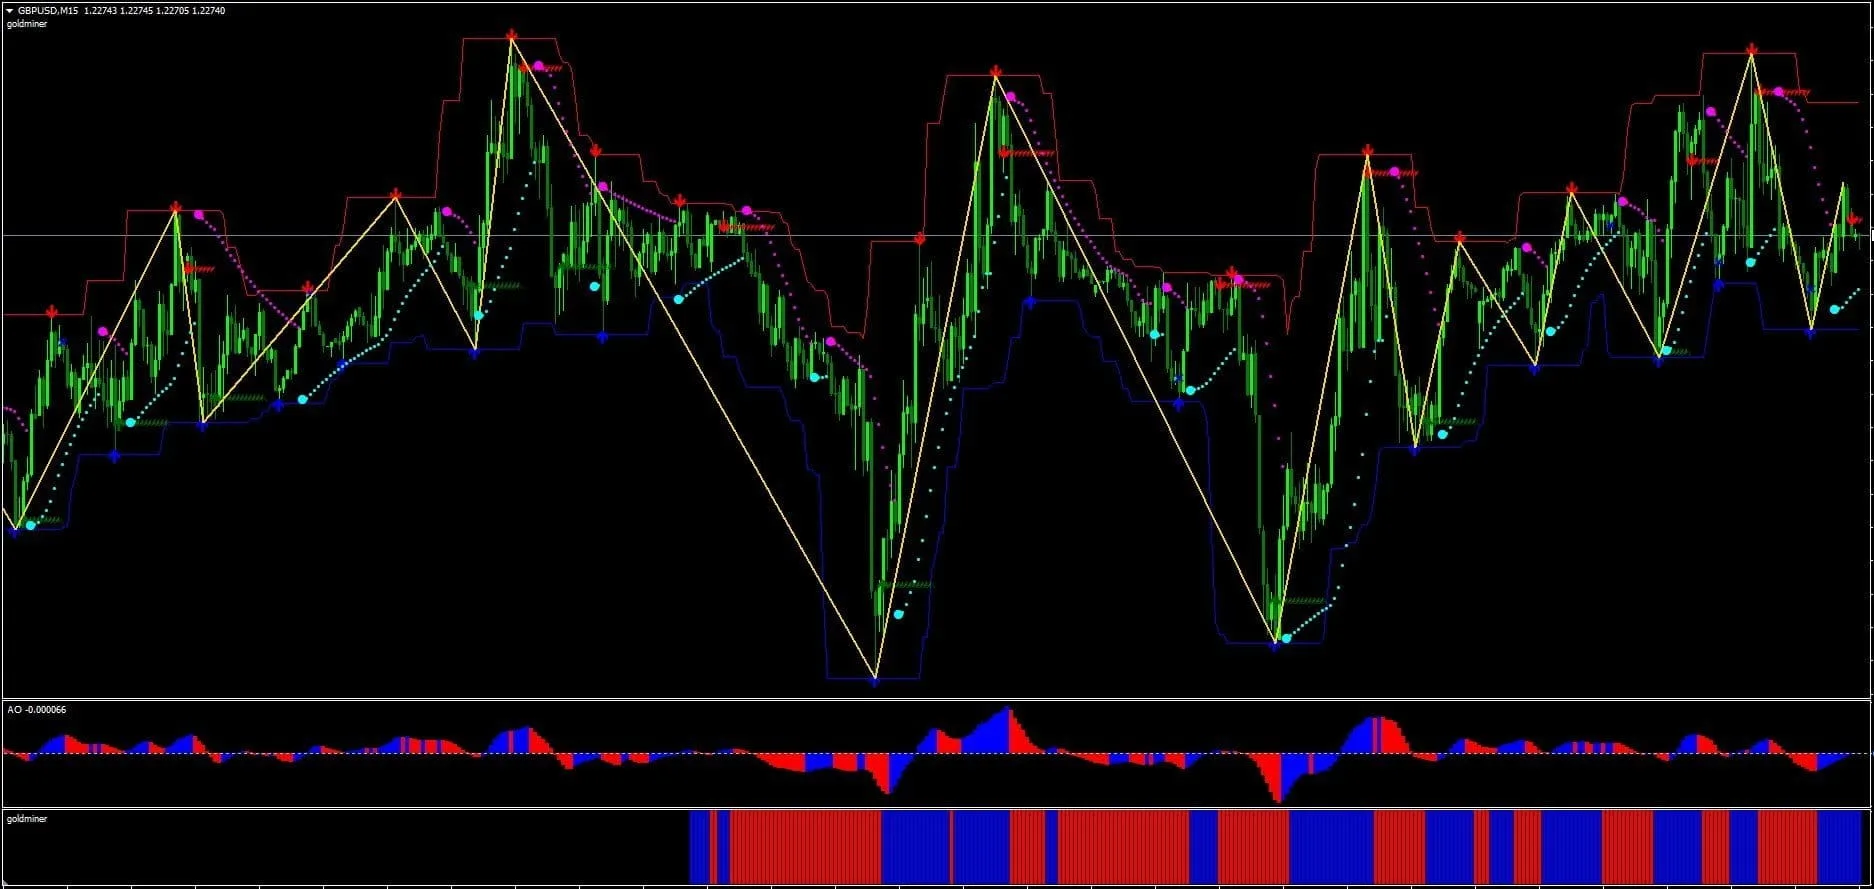Image resolution: width=1874 pixels, height=889 pixels.
Task: Open the dropdown triangle beside GBPUSD,M15
Action: pyautogui.click(x=9, y=10)
